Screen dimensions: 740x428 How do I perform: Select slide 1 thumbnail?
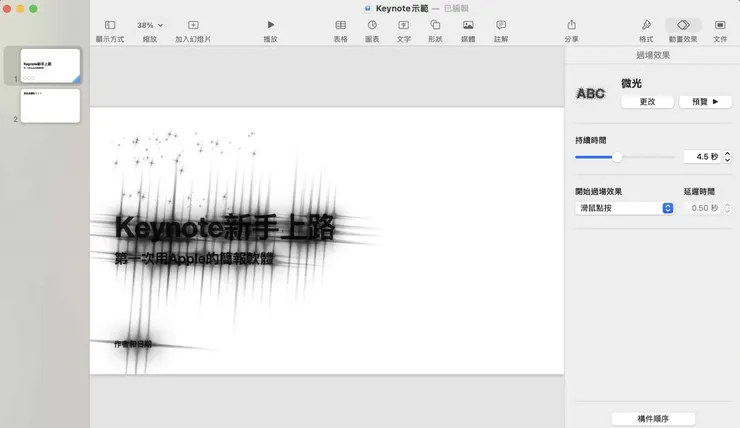(50, 66)
